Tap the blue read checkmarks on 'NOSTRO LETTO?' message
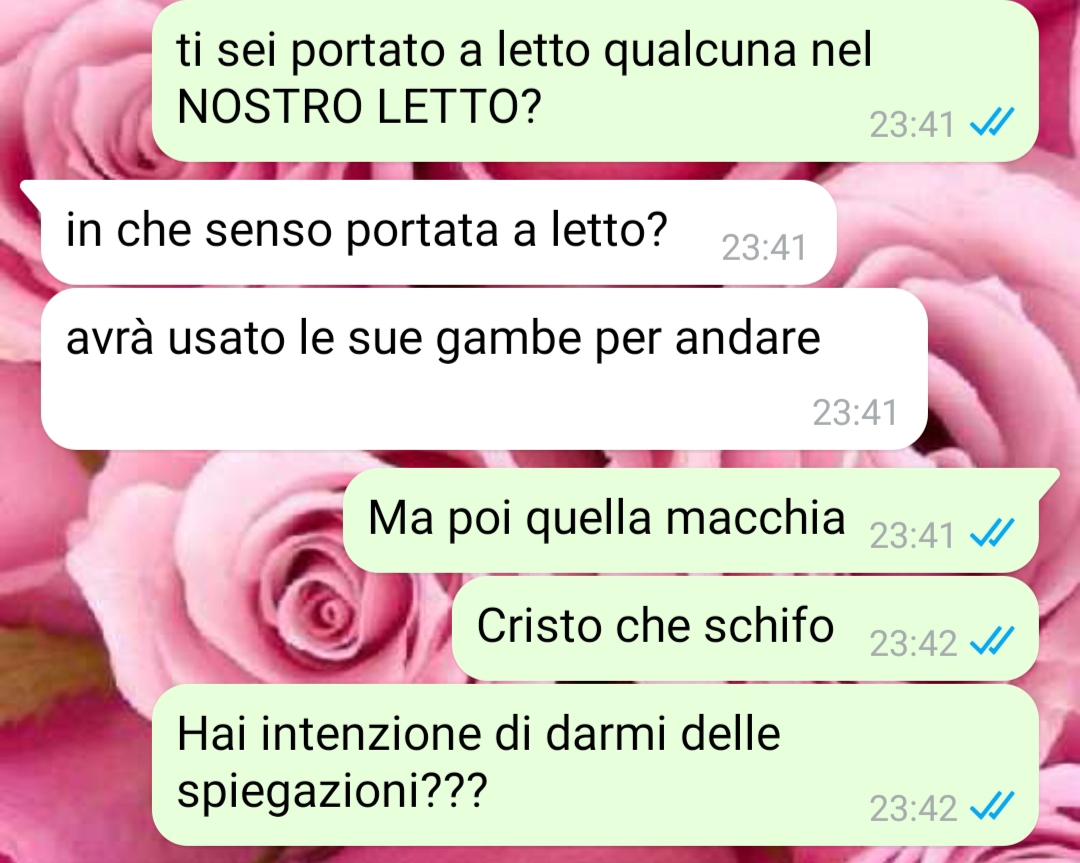The image size is (1080, 863). [992, 123]
